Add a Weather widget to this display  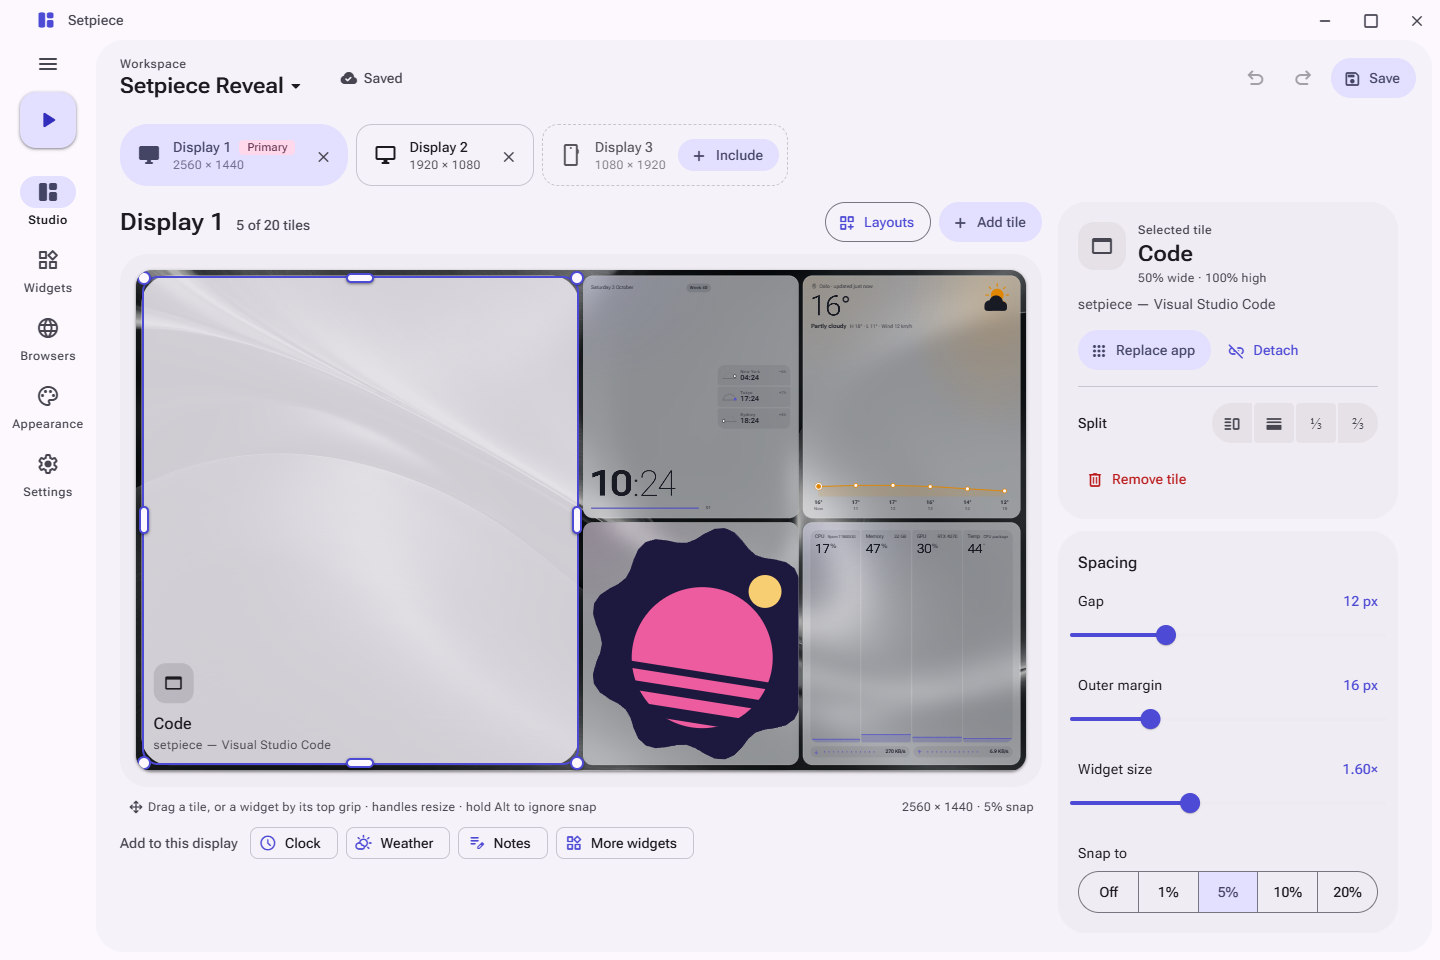[x=398, y=843]
